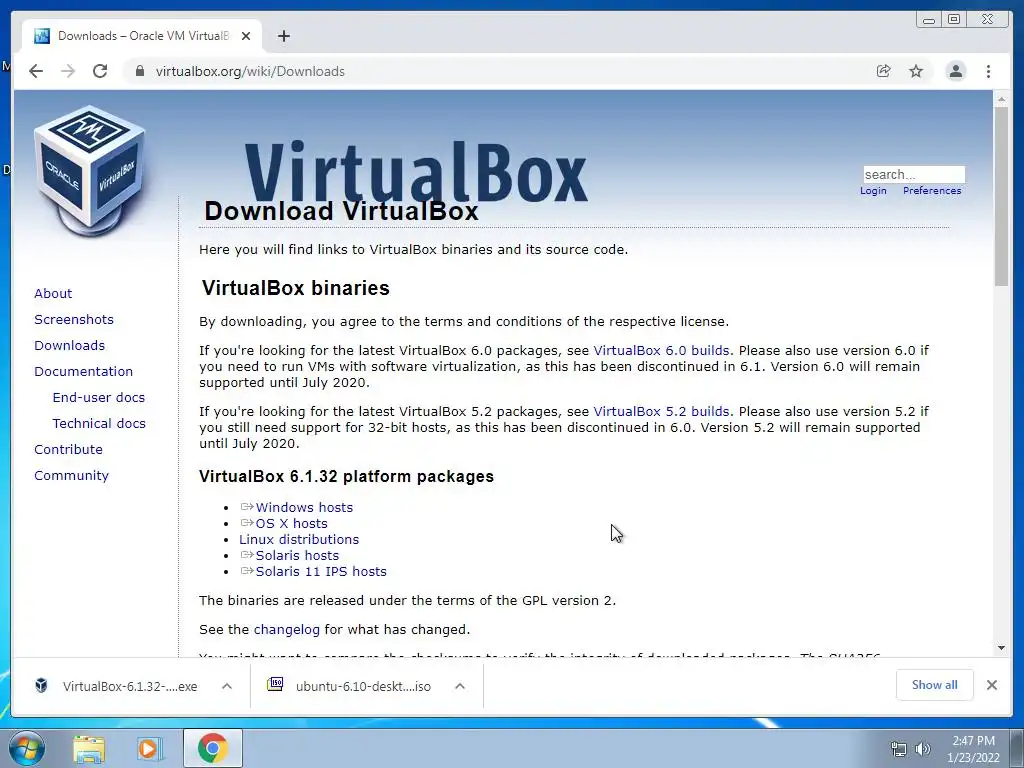The height and width of the screenshot is (768, 1024).
Task: Click the taskbar clock showing 2:47 PM
Action: pos(973,749)
